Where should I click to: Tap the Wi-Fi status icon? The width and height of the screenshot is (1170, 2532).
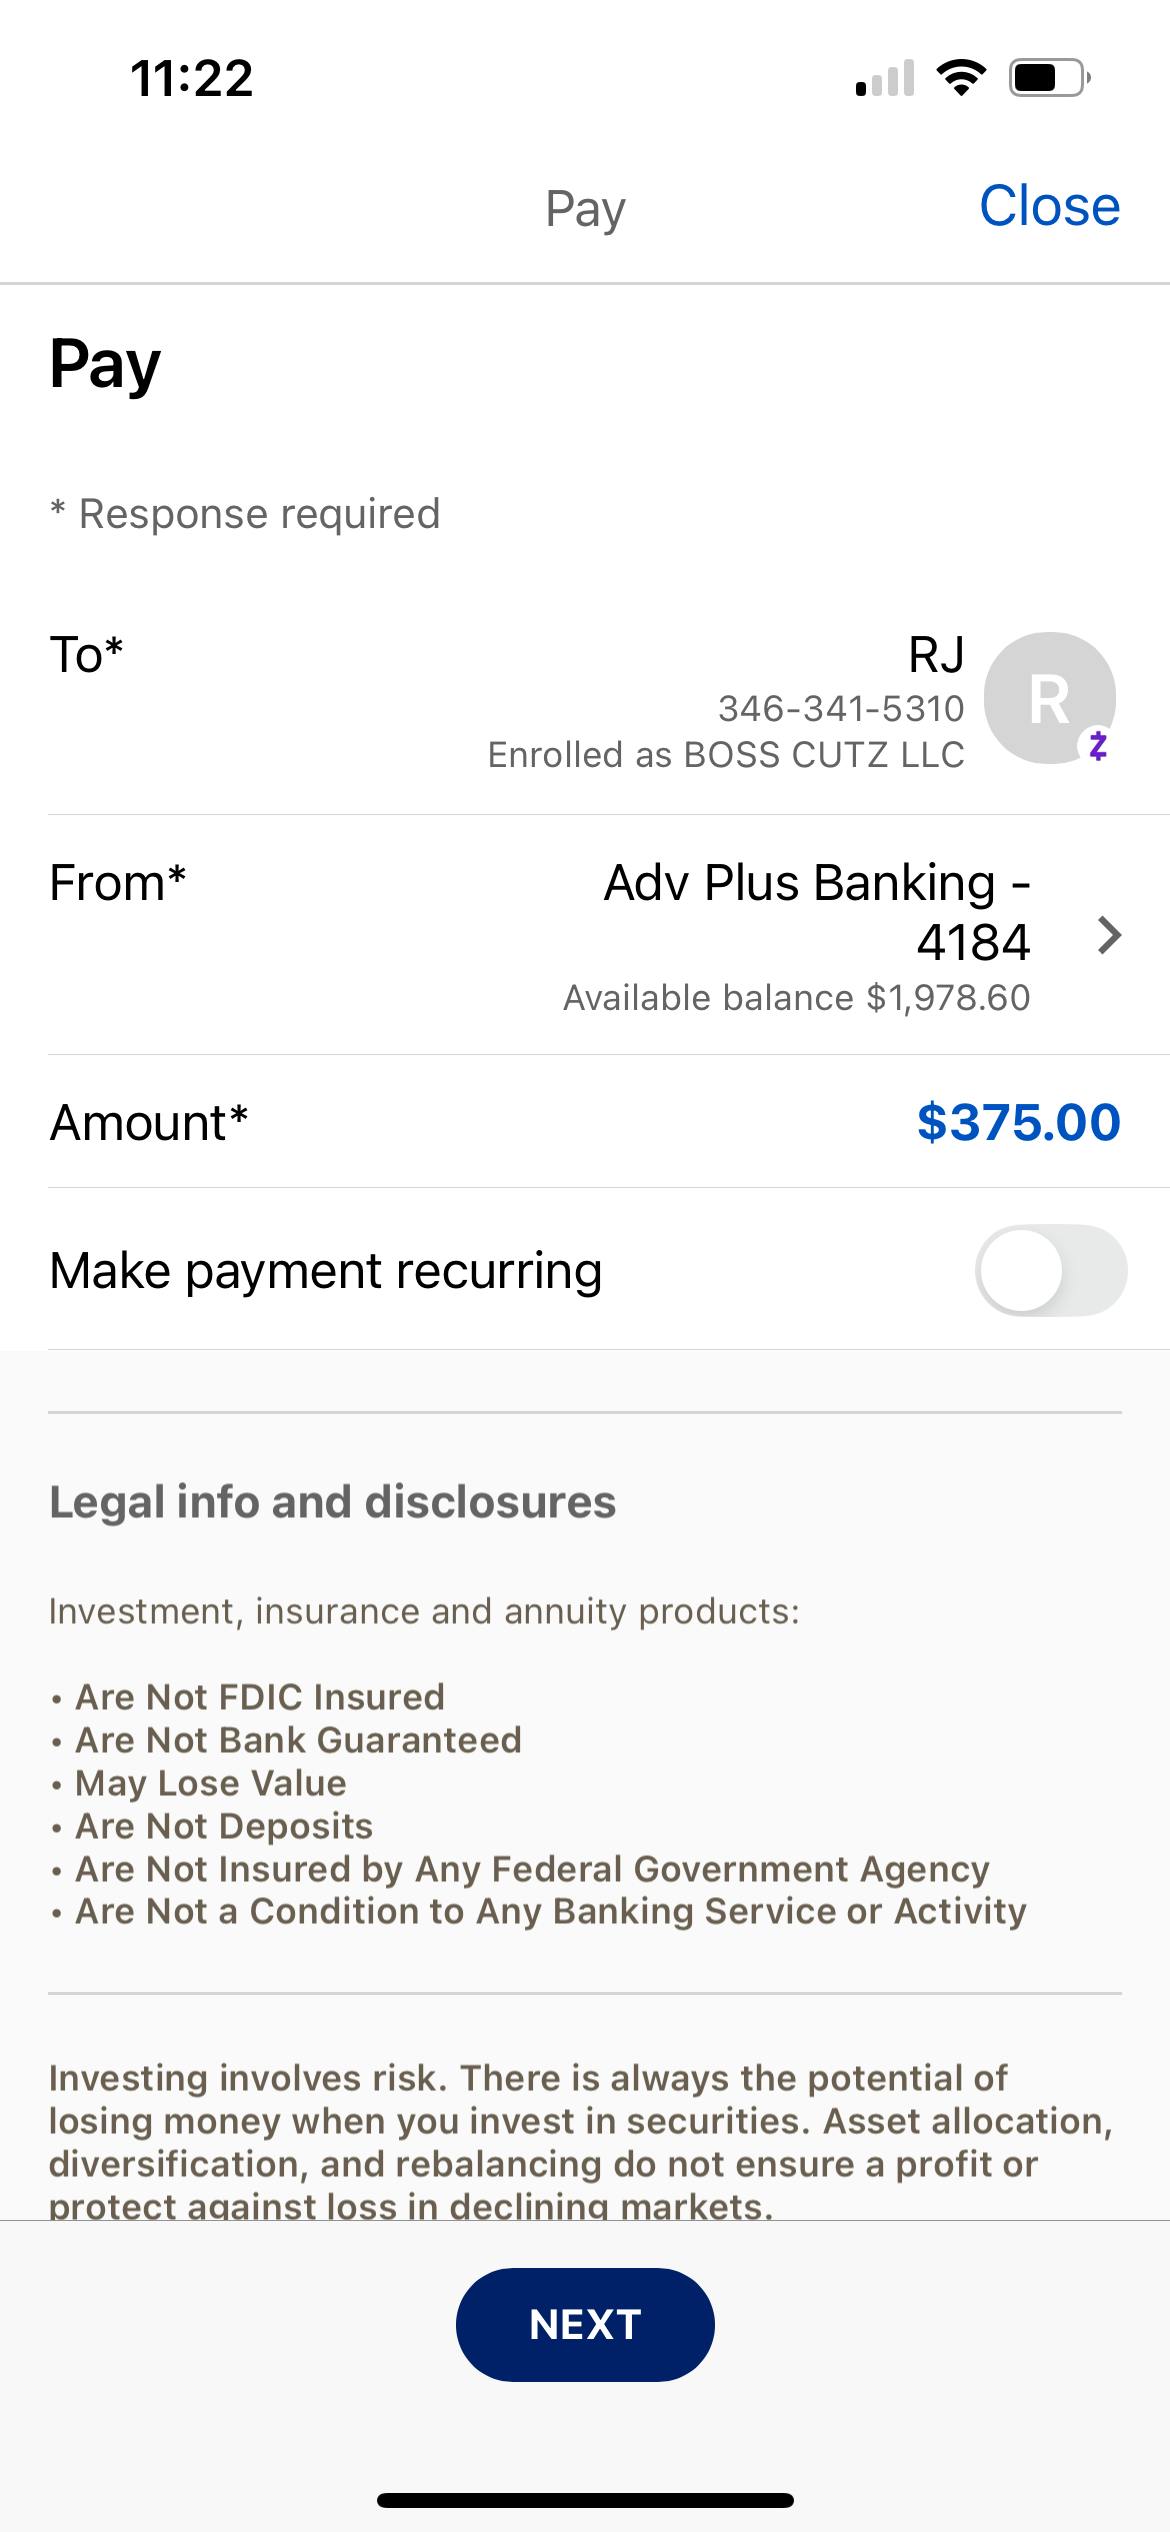click(x=961, y=78)
